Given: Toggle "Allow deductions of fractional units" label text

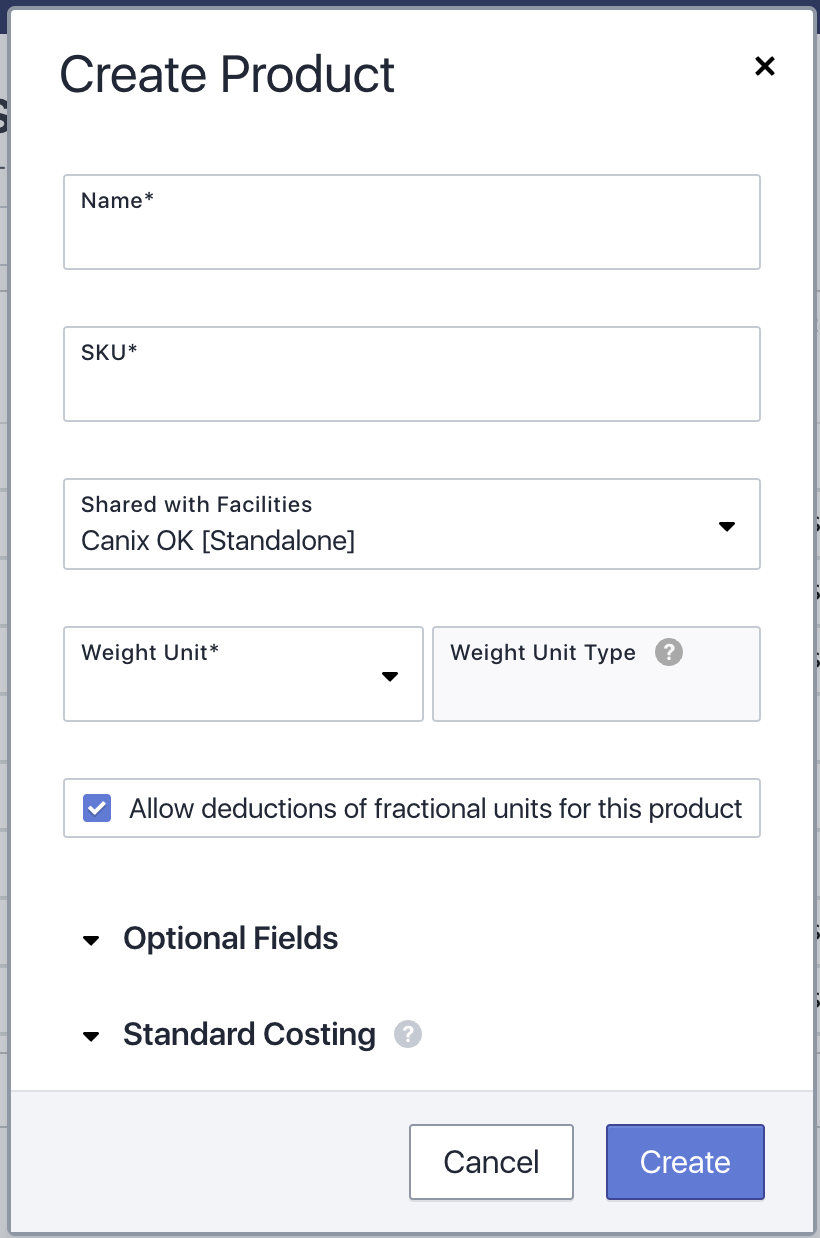Looking at the screenshot, I should [x=436, y=808].
